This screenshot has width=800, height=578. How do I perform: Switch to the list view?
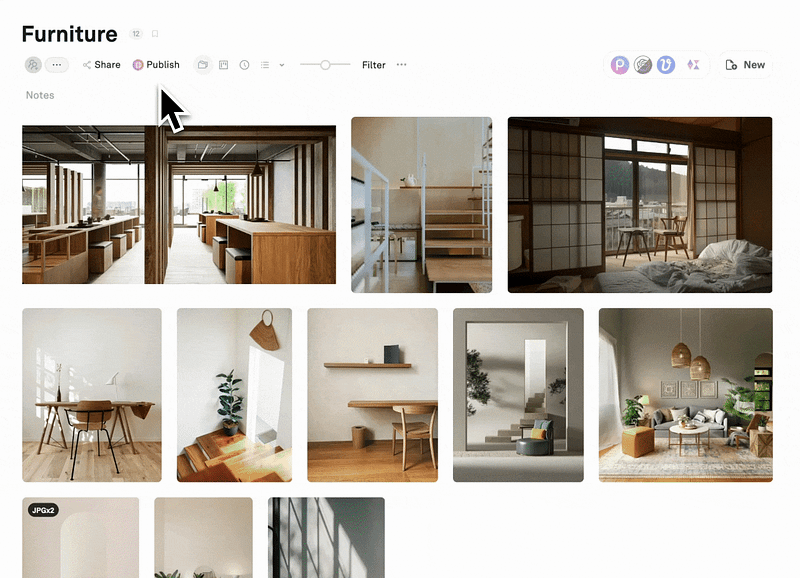[x=265, y=65]
